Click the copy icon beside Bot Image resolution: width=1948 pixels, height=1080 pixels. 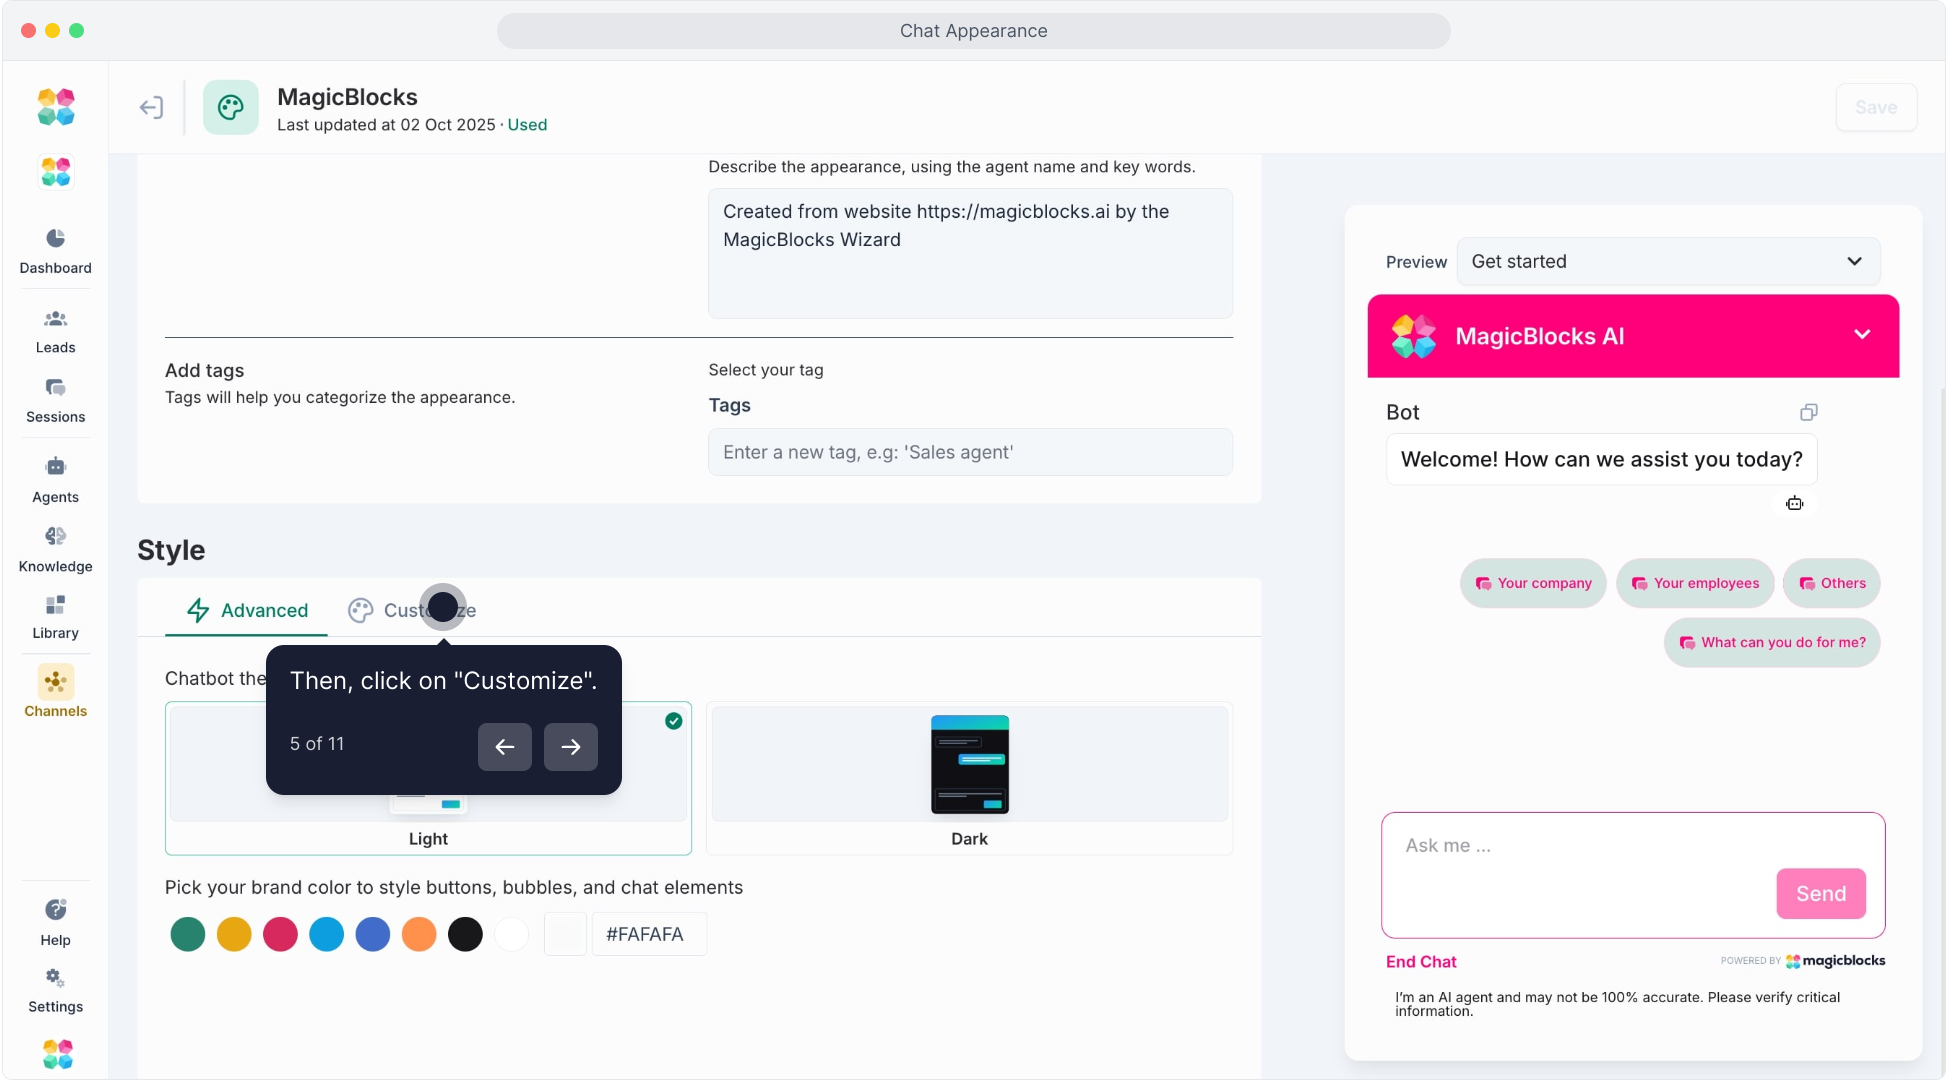(1808, 413)
